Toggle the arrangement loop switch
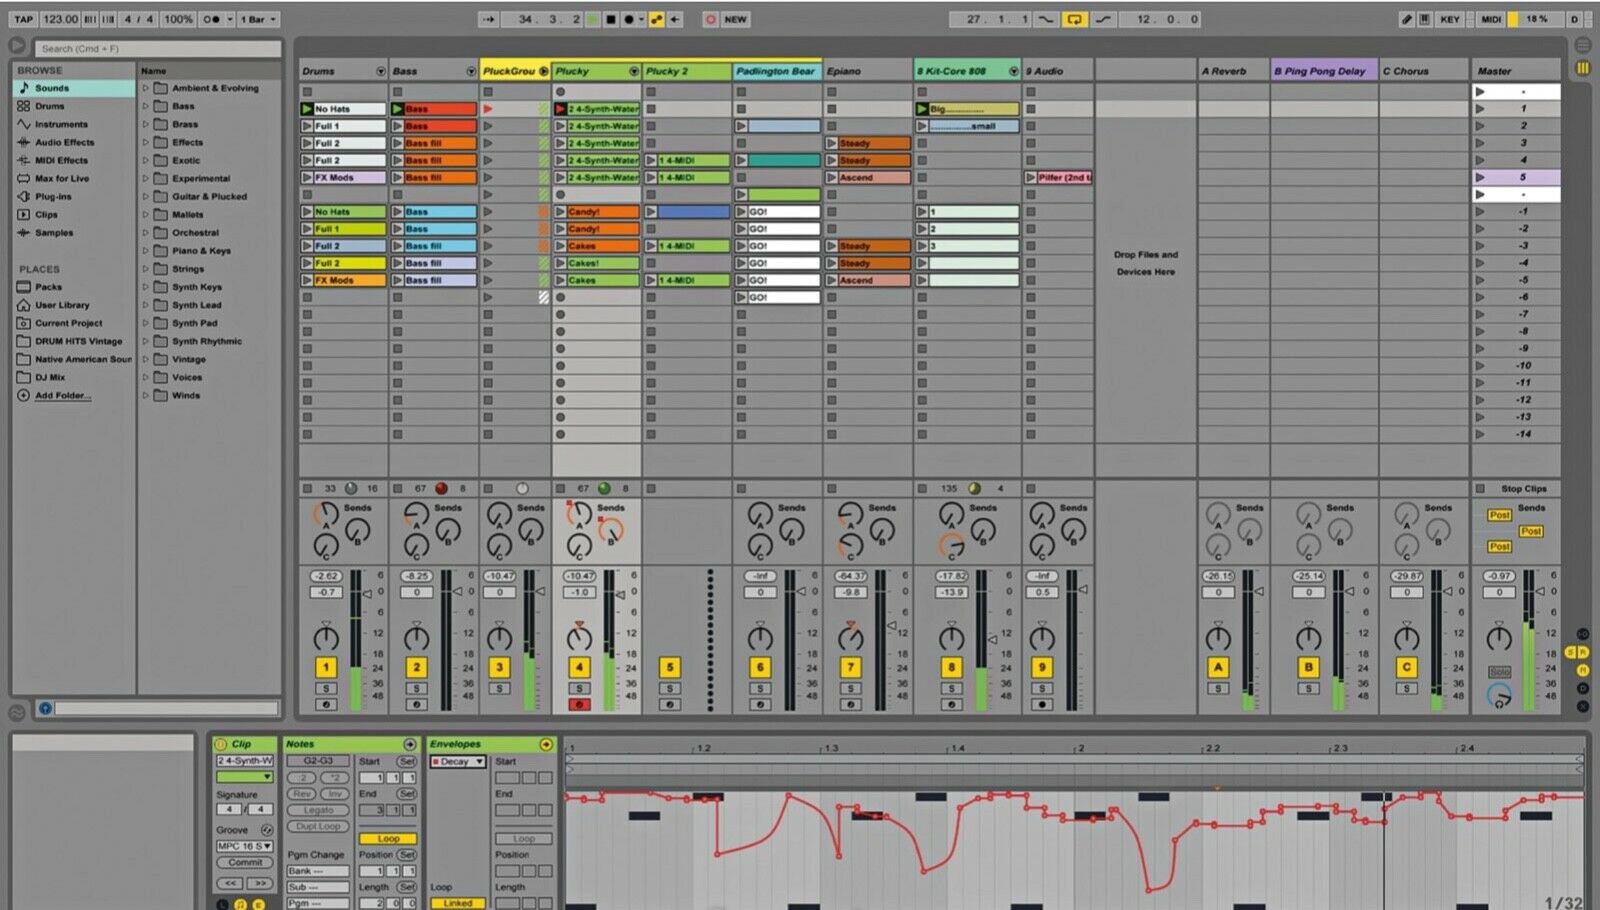Screen dimensions: 1600x910 (1074, 19)
